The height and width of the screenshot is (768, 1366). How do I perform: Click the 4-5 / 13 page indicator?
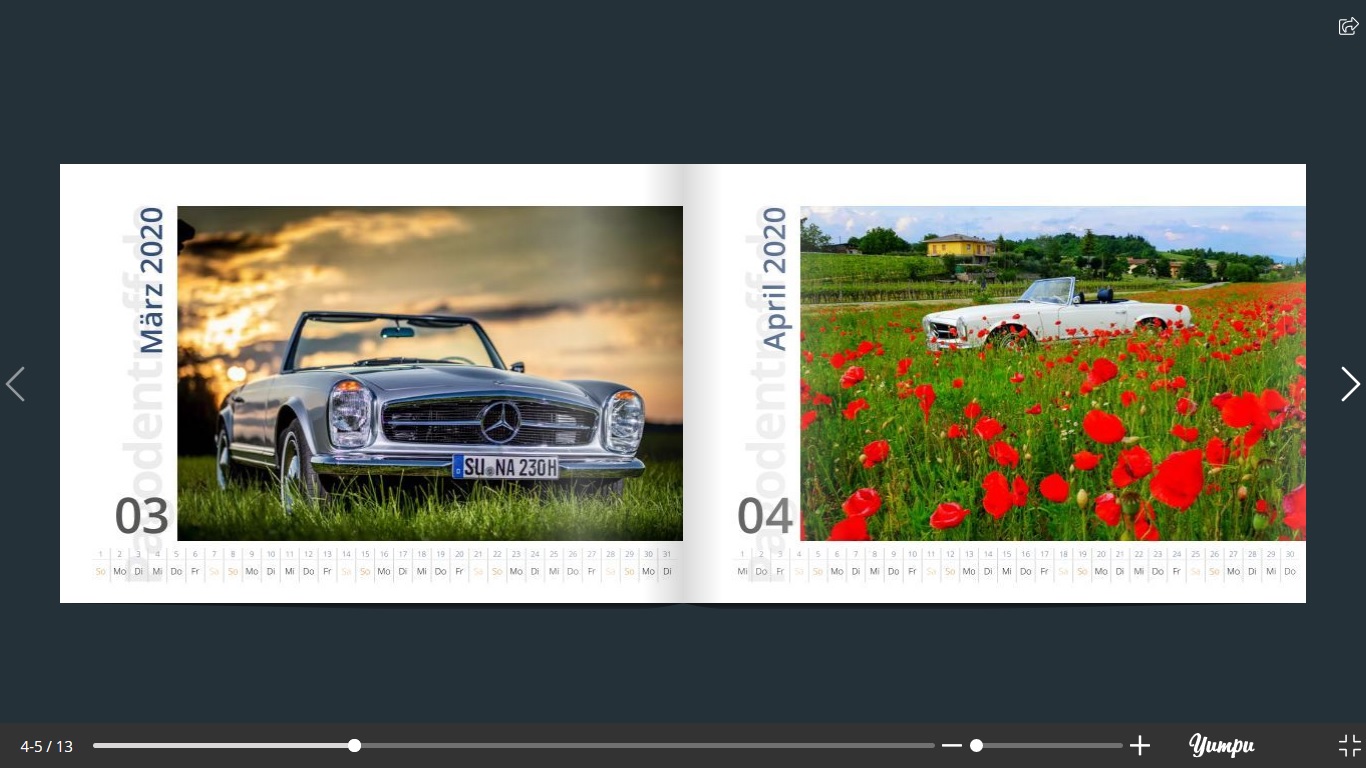coord(46,746)
